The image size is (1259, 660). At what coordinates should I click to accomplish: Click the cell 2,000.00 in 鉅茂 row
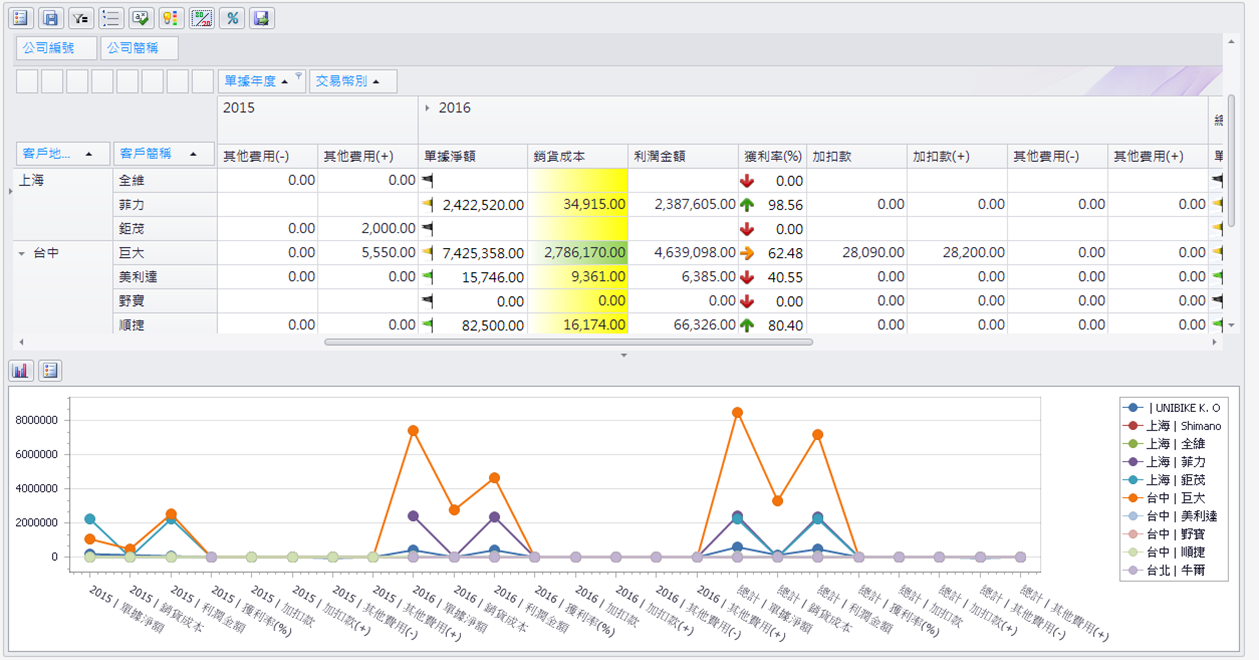tap(368, 228)
